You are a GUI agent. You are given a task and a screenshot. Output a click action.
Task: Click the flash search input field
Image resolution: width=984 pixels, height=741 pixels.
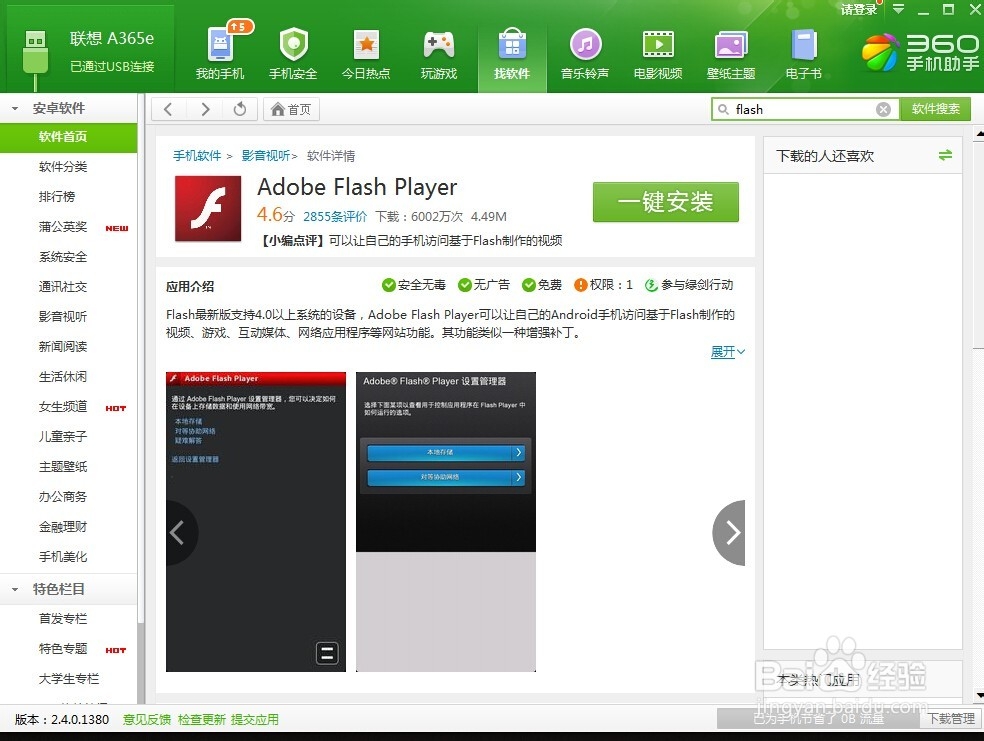[803, 109]
